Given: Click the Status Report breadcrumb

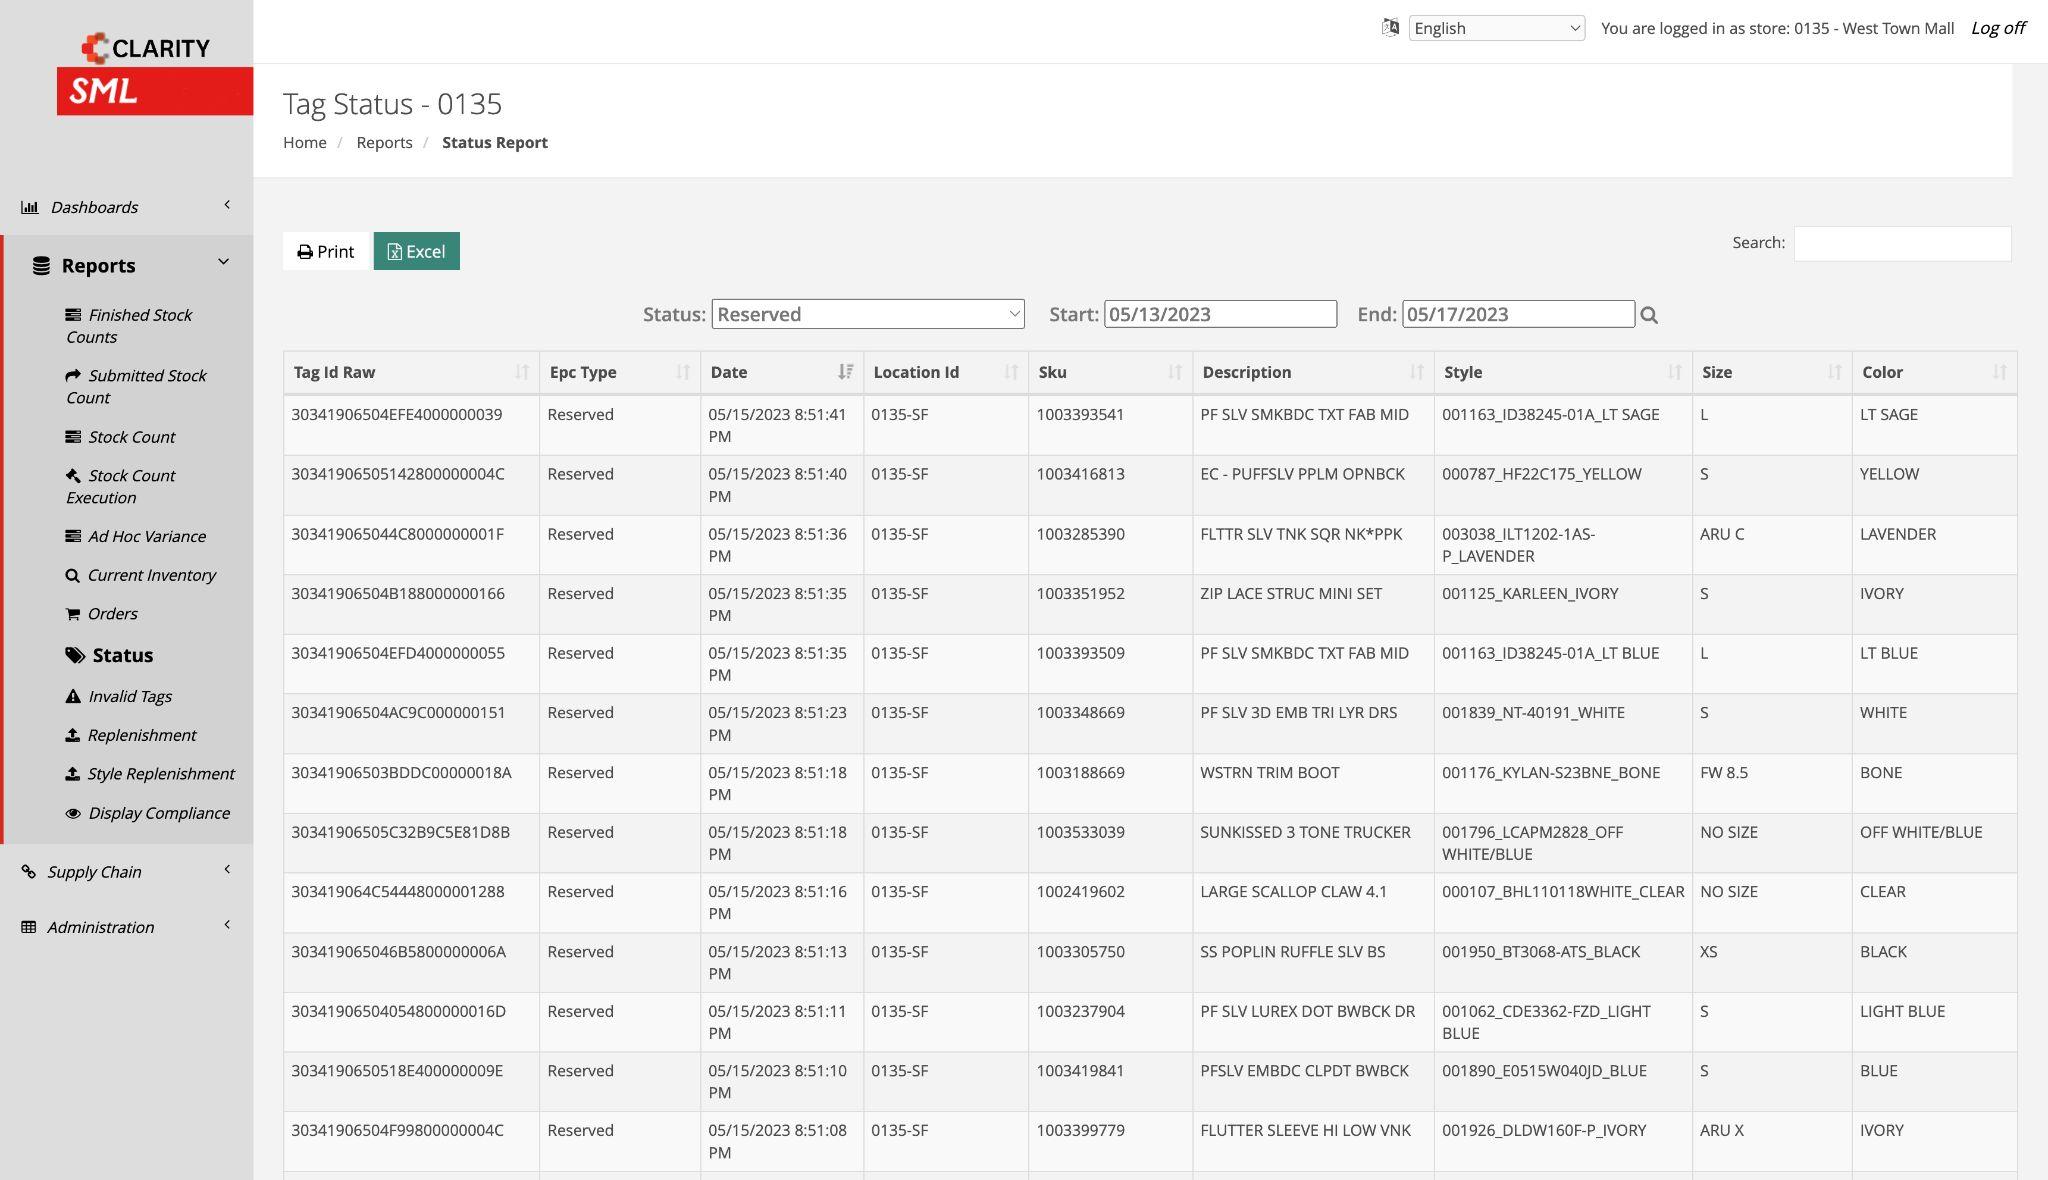Looking at the screenshot, I should 495,142.
